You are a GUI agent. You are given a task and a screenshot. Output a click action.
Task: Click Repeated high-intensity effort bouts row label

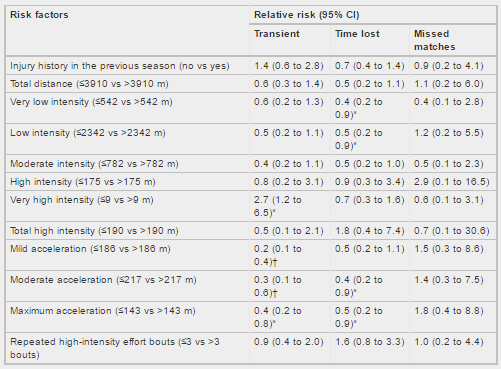(115, 348)
